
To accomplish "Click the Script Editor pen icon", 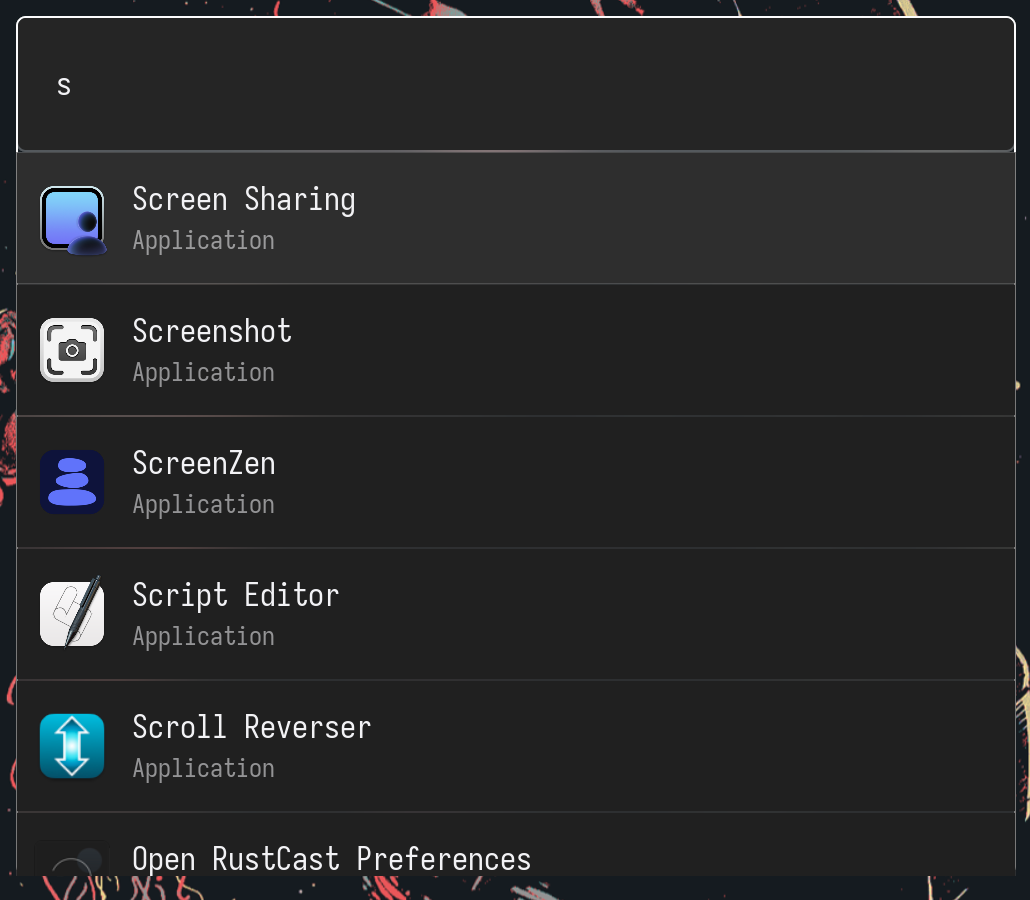I will pyautogui.click(x=71, y=613).
